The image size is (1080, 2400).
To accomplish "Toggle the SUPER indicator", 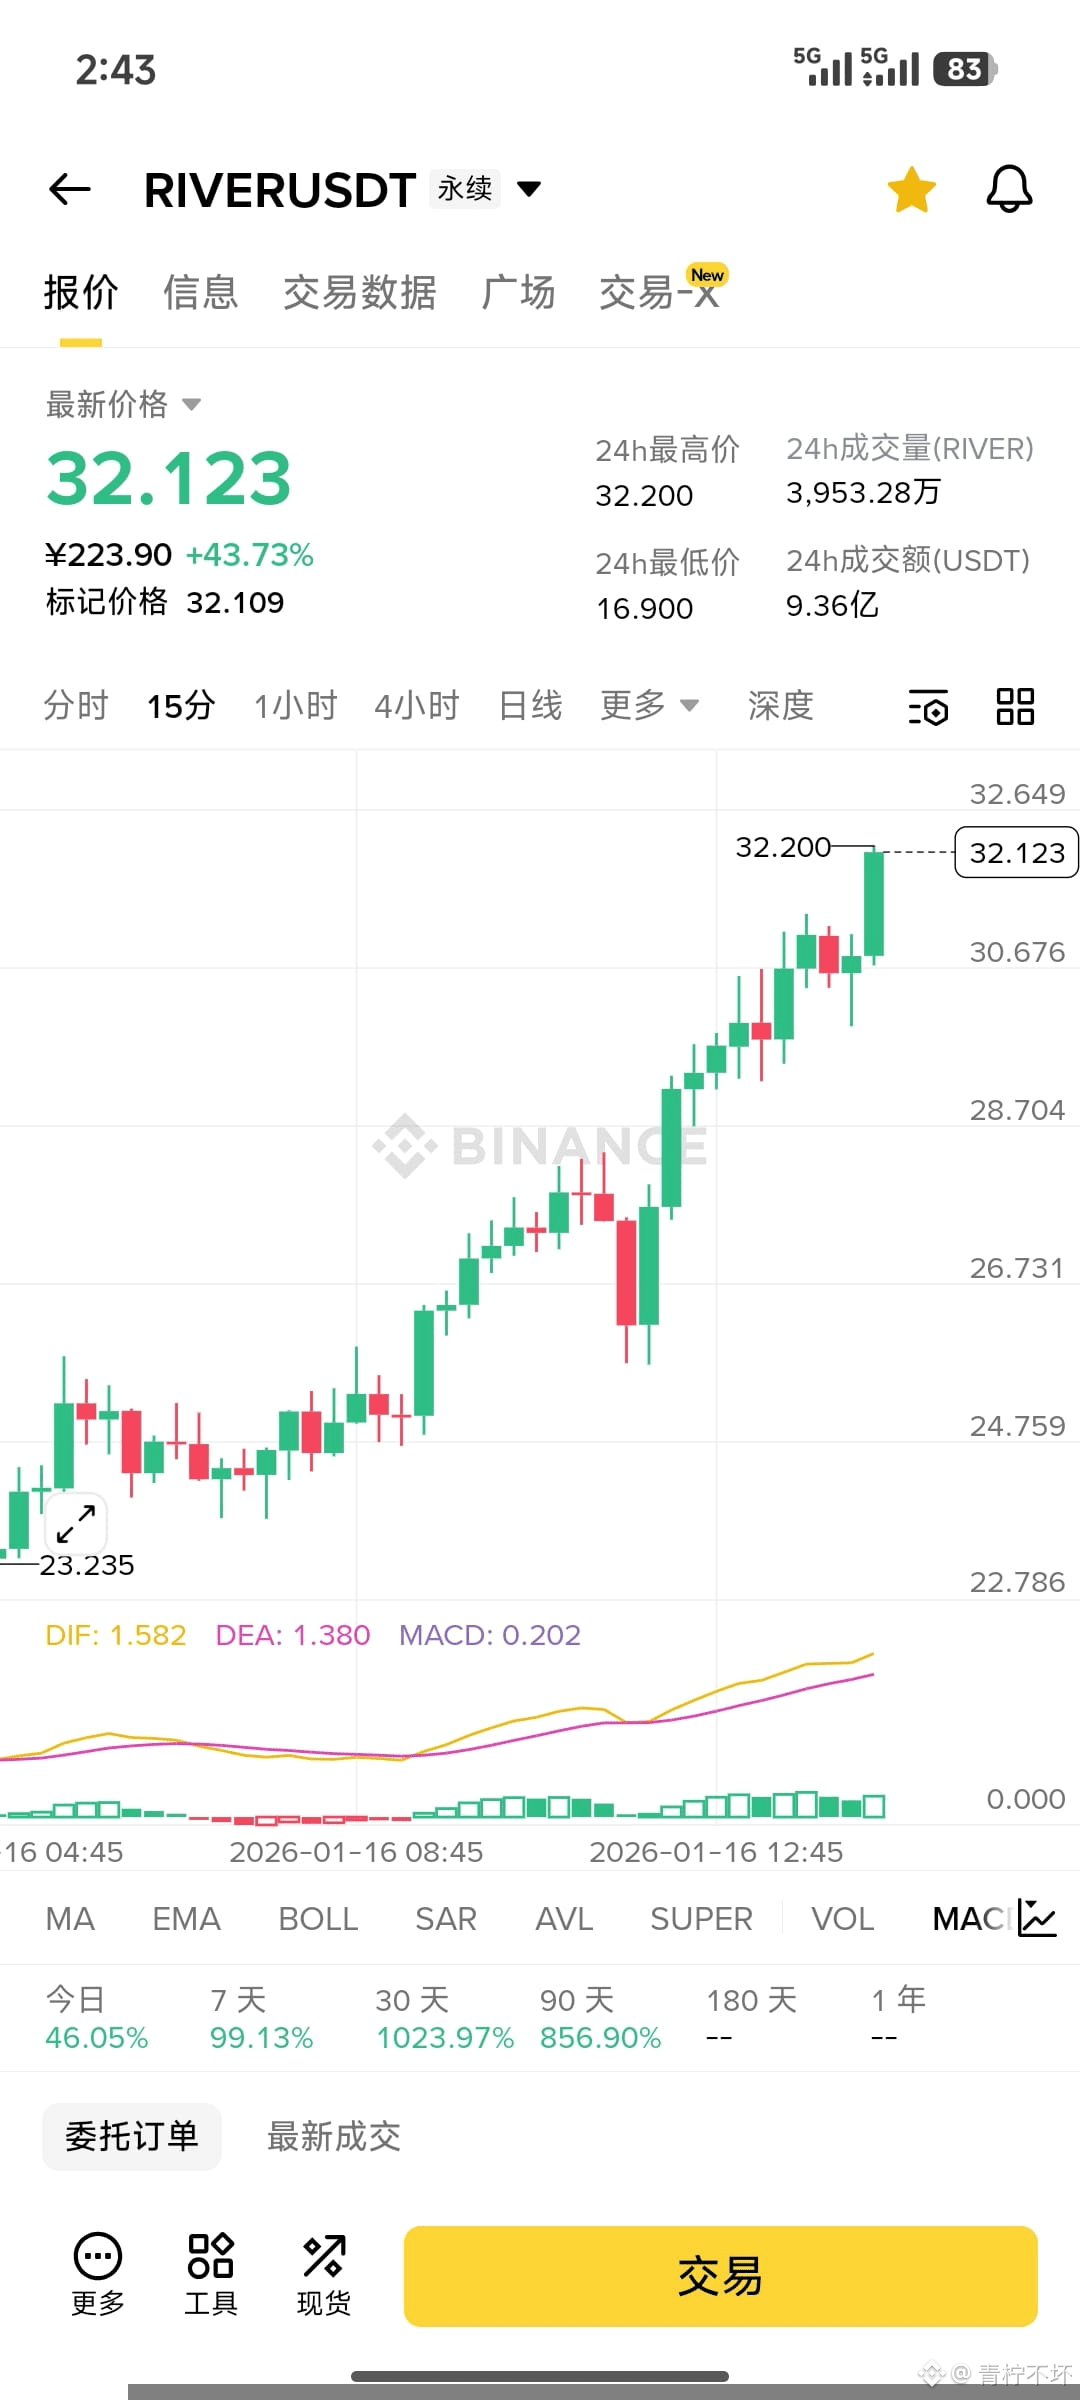I will pyautogui.click(x=701, y=1919).
